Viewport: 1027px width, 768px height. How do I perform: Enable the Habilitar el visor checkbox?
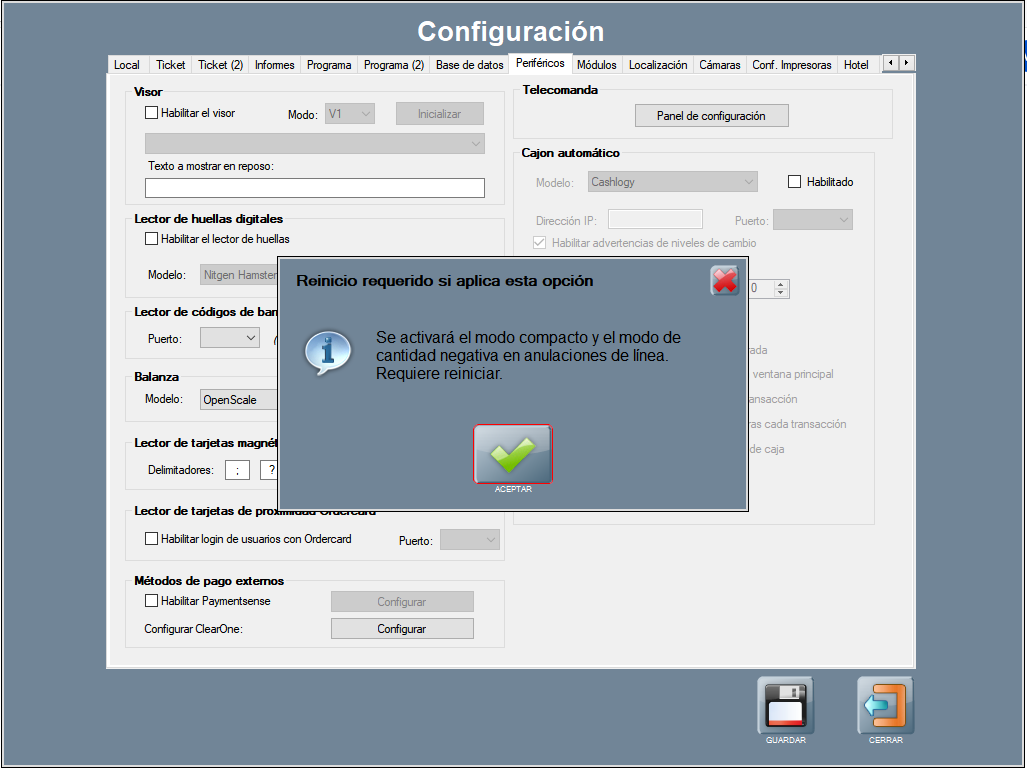[152, 113]
